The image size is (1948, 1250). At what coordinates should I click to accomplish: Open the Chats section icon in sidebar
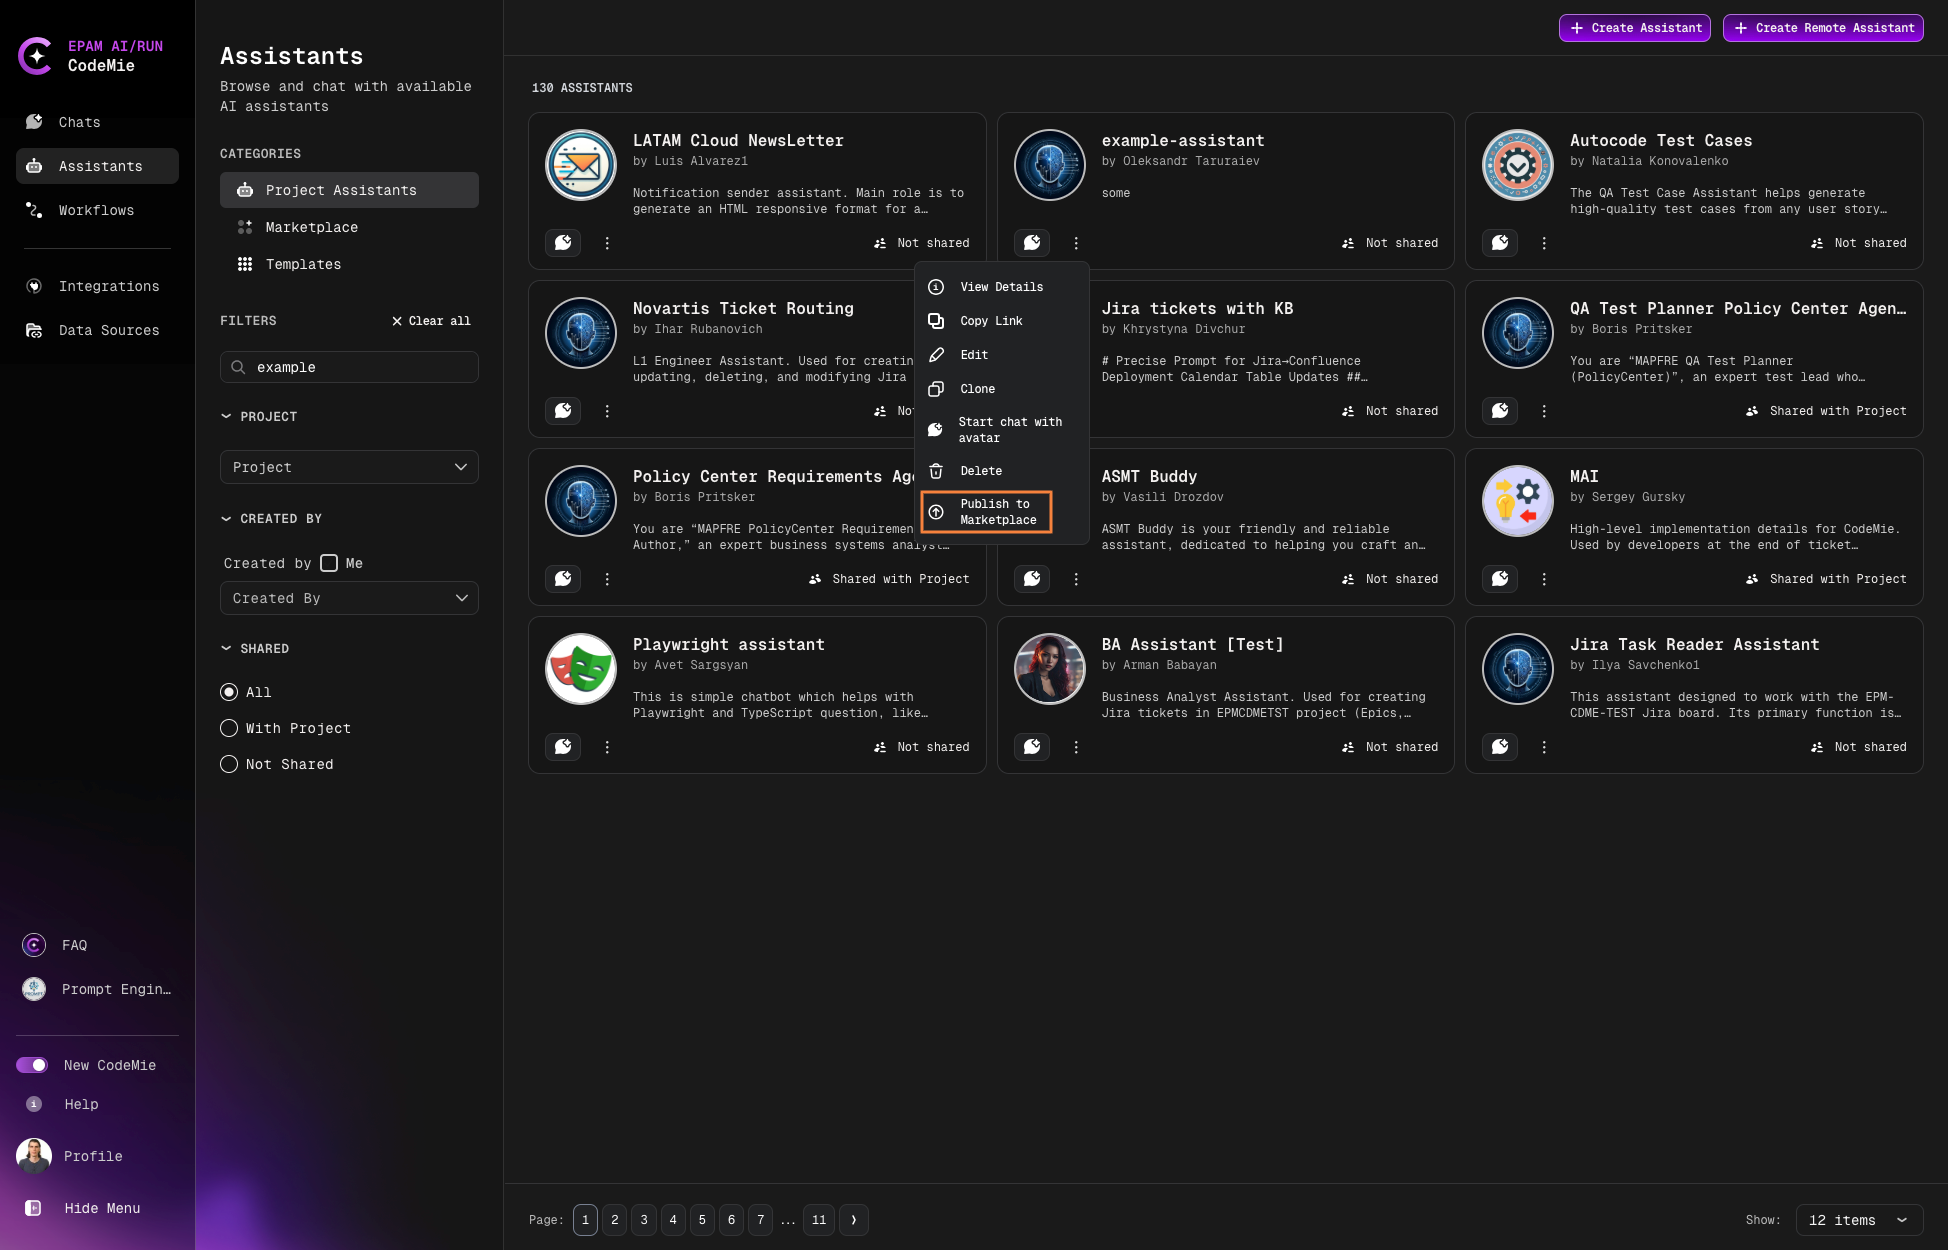tap(34, 122)
